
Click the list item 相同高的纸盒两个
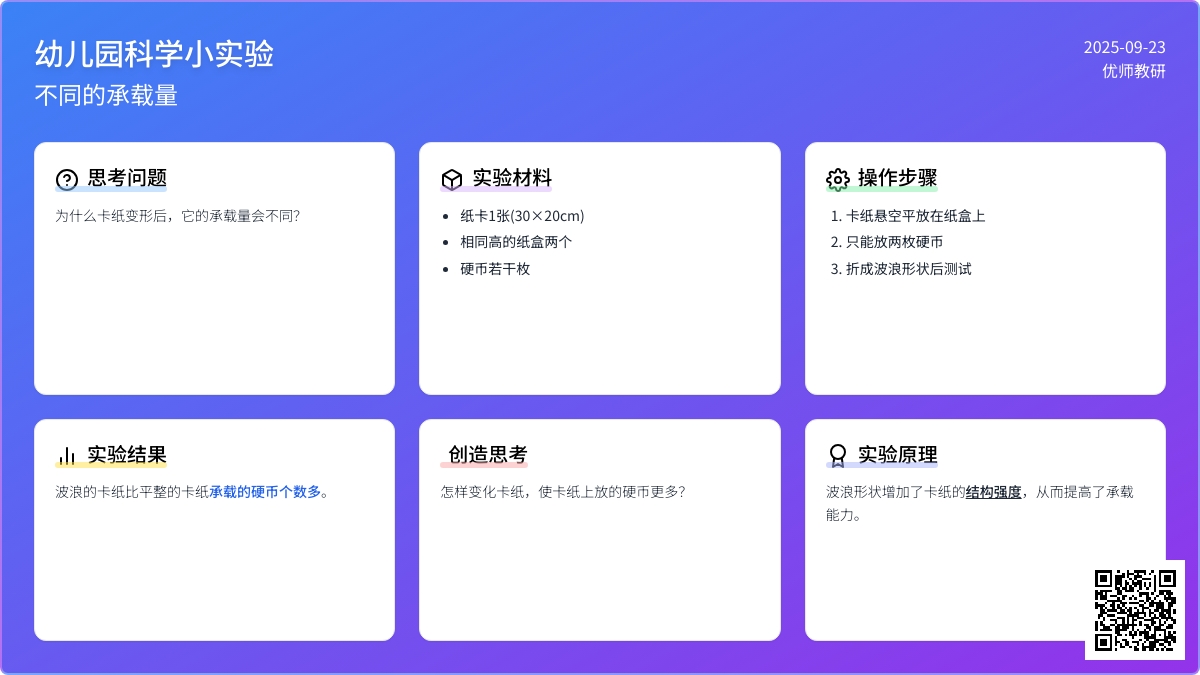point(516,242)
